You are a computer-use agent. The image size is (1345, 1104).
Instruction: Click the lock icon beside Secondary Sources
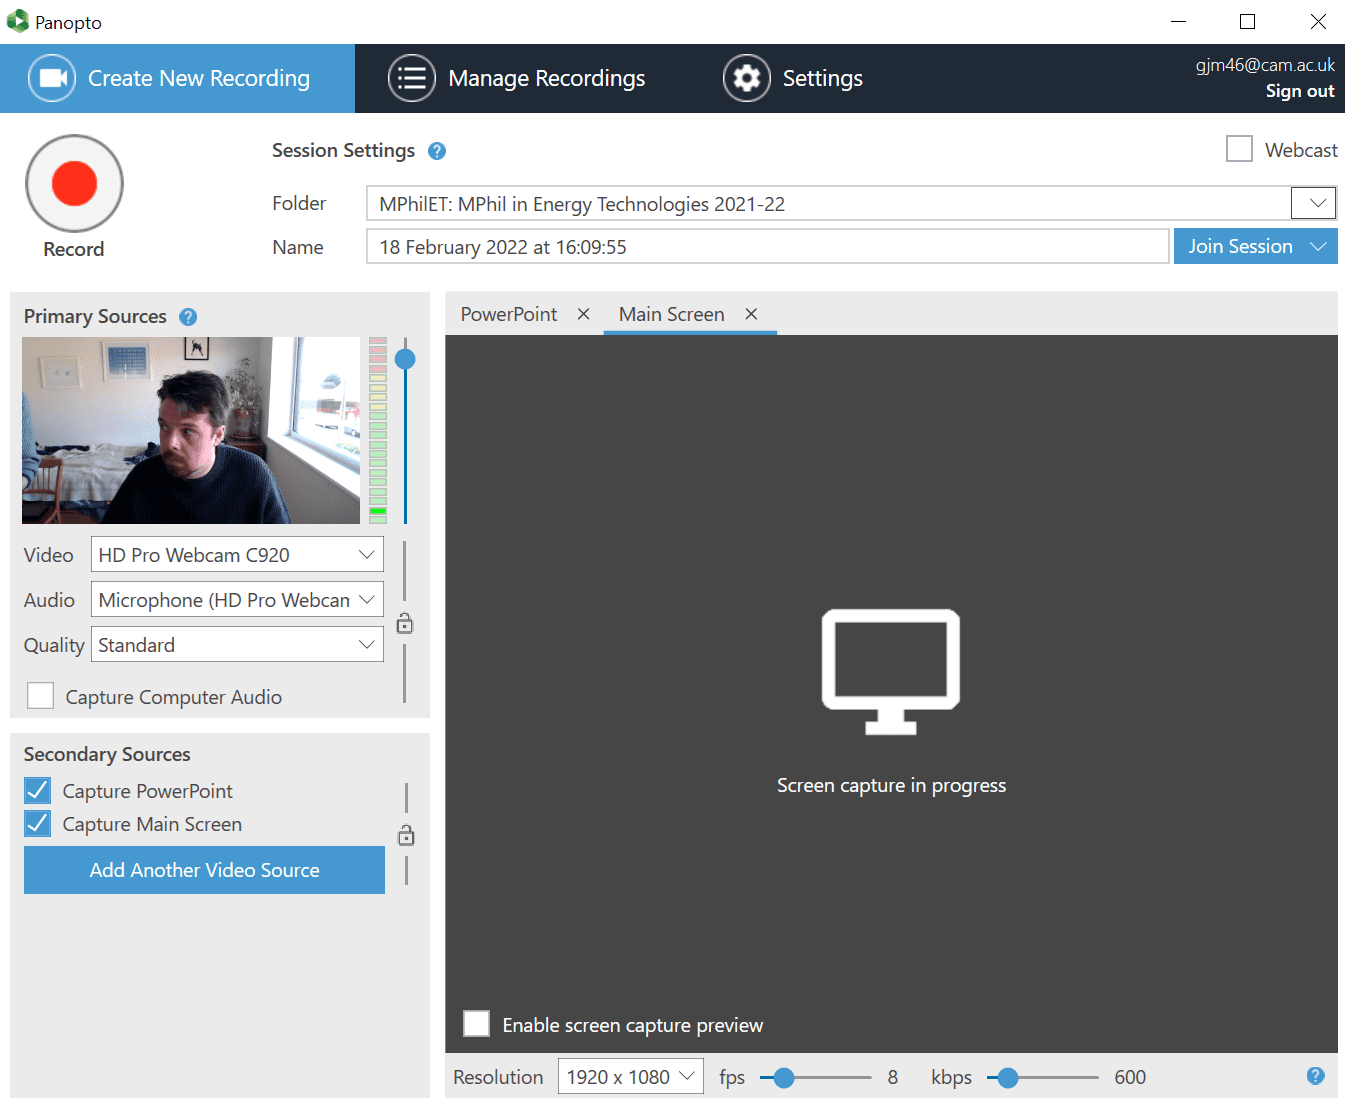(406, 836)
